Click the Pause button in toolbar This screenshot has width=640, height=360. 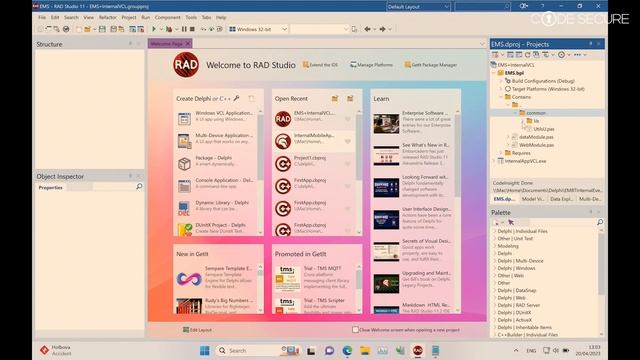(x=184, y=29)
